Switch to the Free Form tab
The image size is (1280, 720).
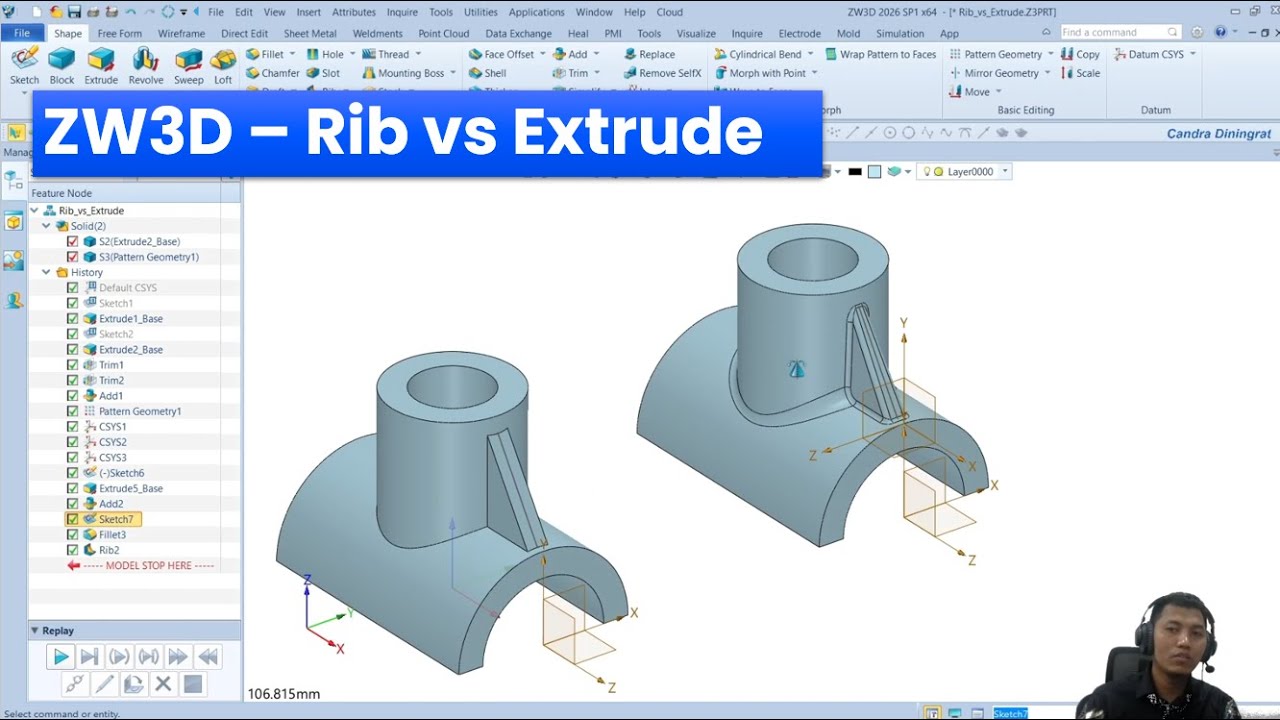click(x=120, y=33)
